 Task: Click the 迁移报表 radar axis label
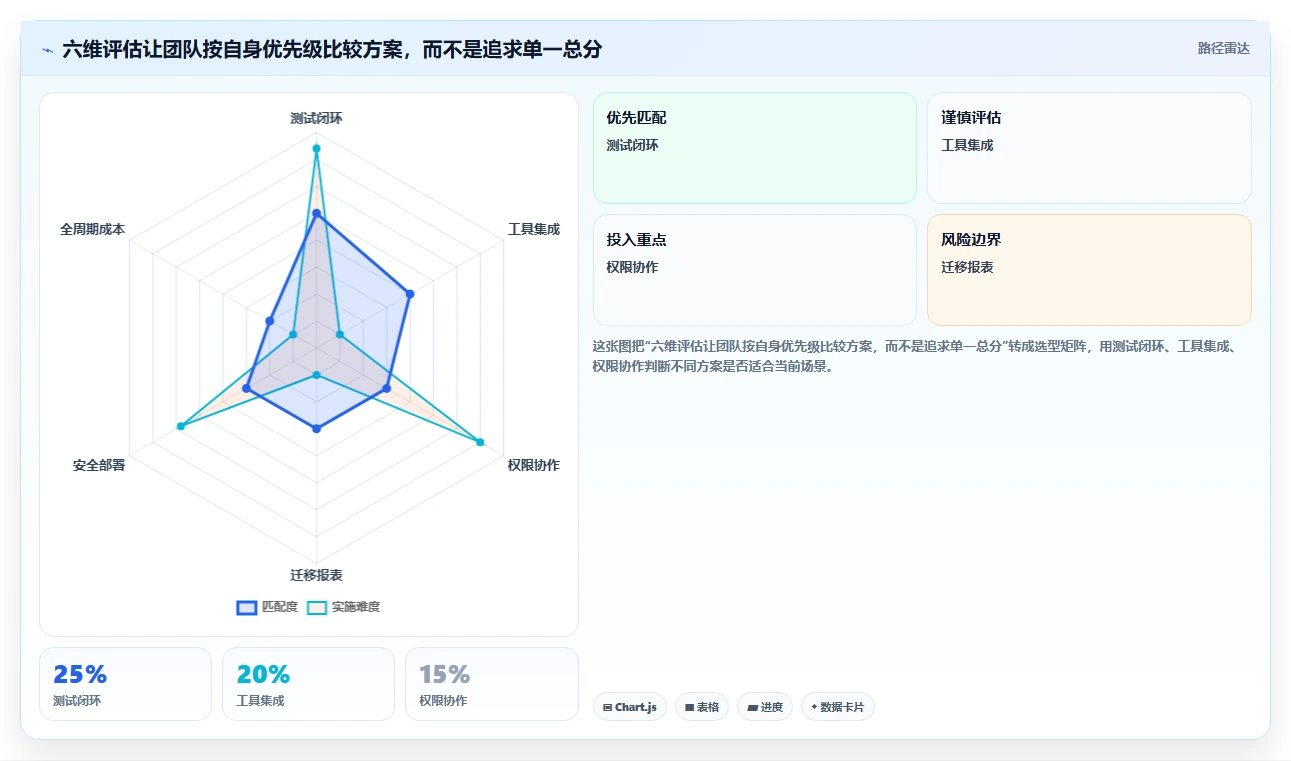[316, 575]
